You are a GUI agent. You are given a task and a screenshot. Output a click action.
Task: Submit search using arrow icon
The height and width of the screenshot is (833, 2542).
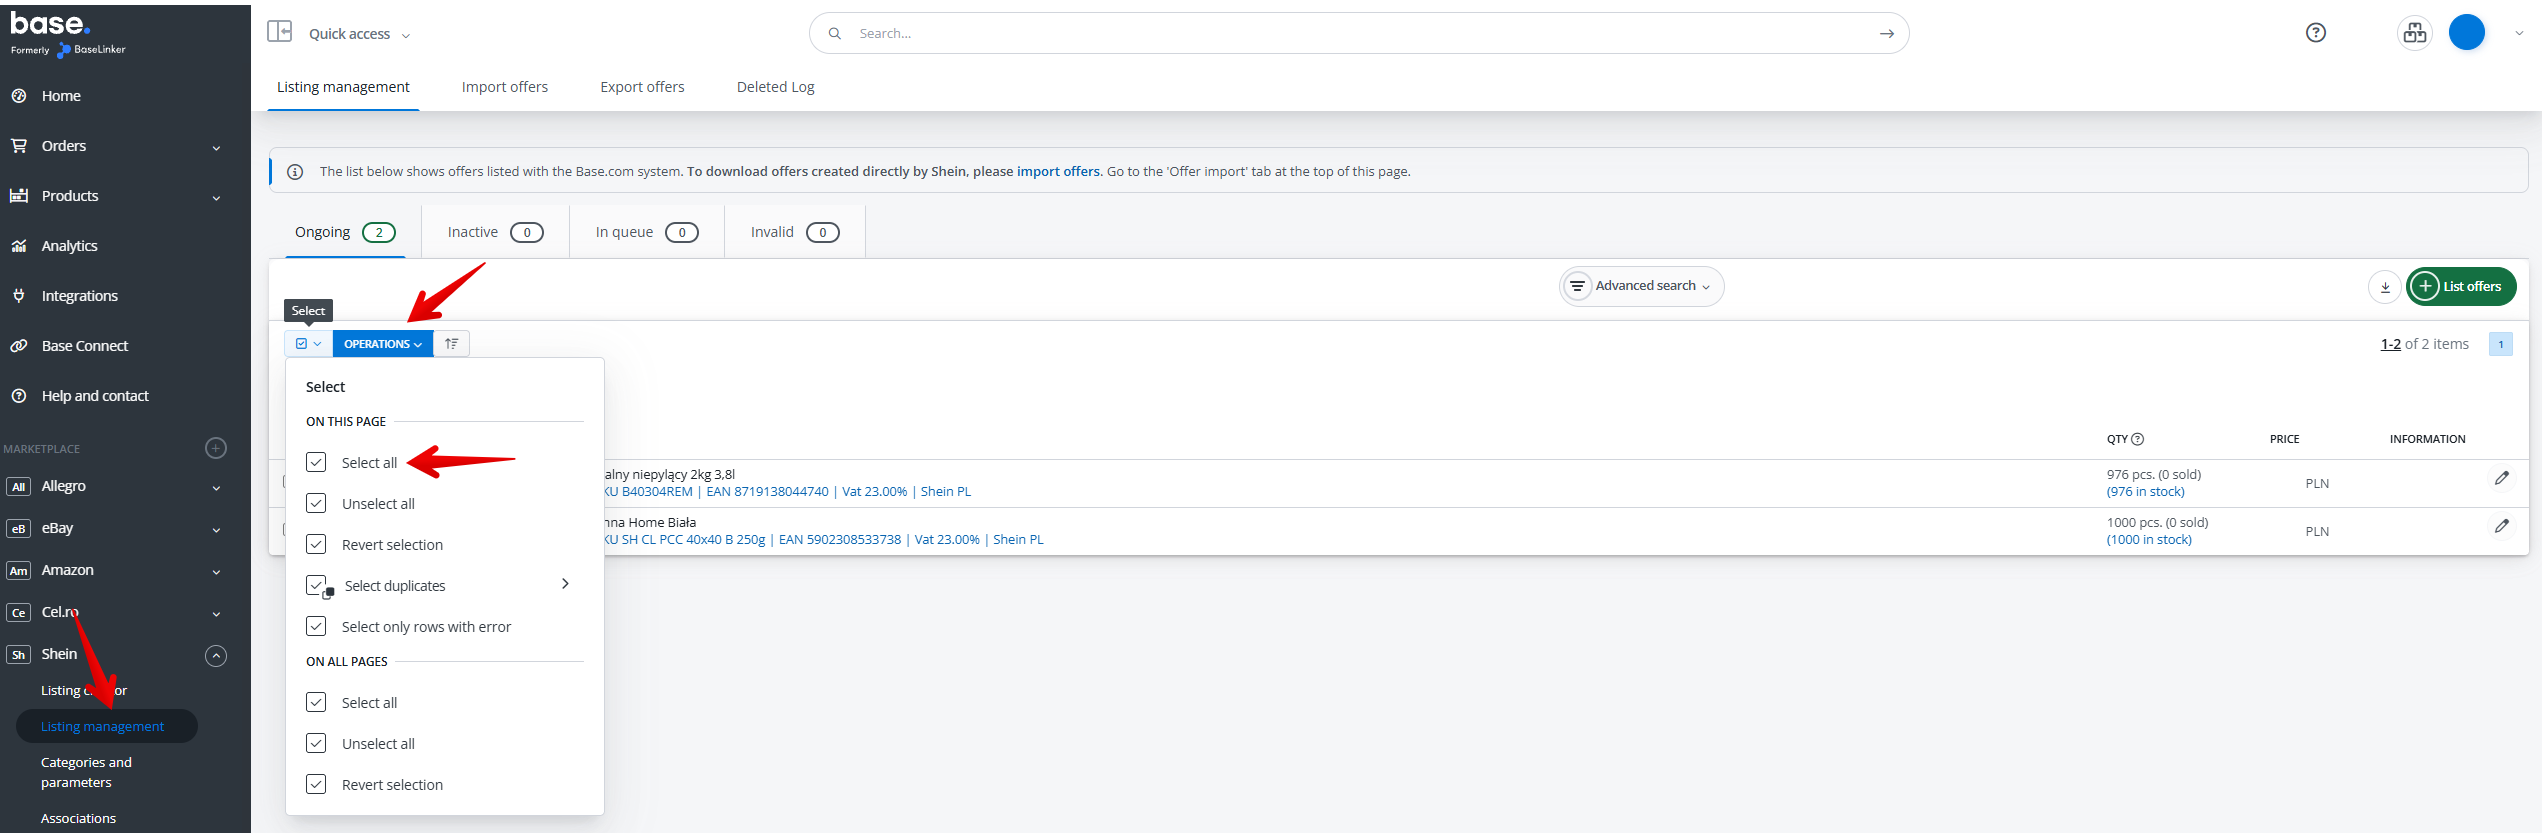[x=1886, y=34]
